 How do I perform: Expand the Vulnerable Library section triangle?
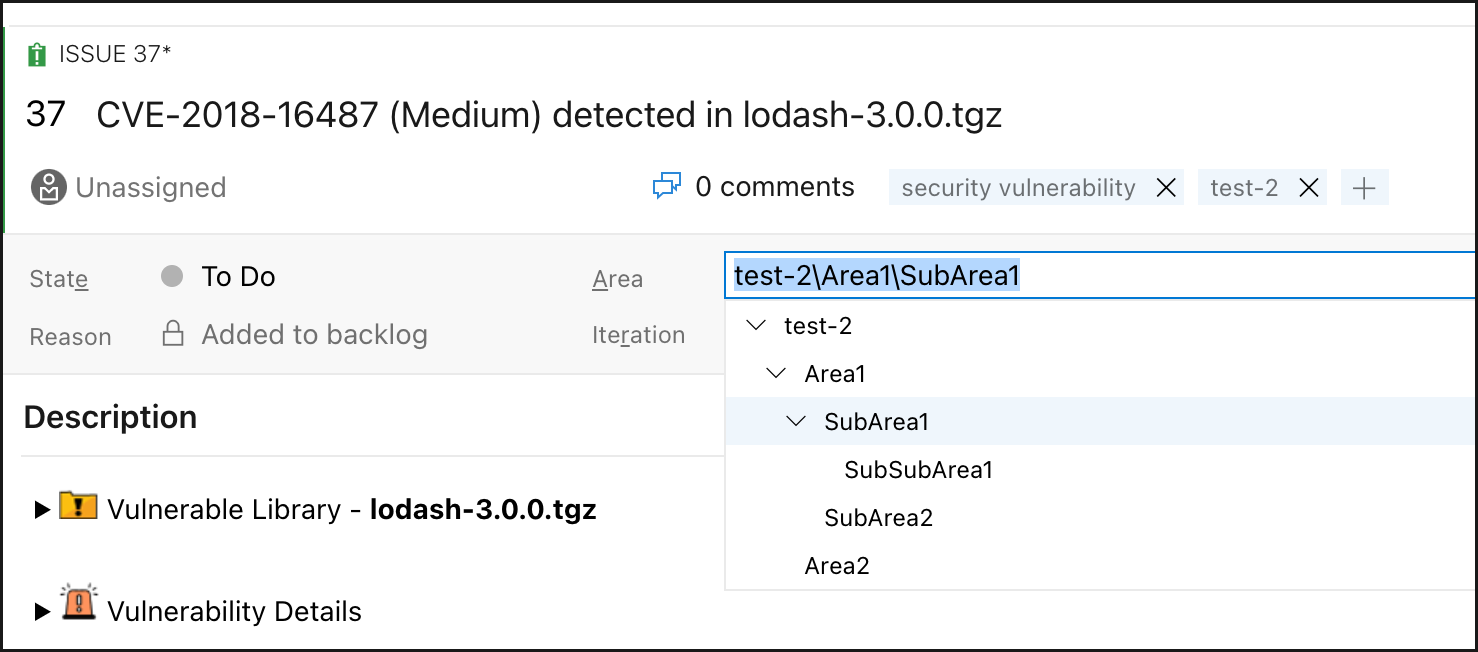pyautogui.click(x=41, y=510)
